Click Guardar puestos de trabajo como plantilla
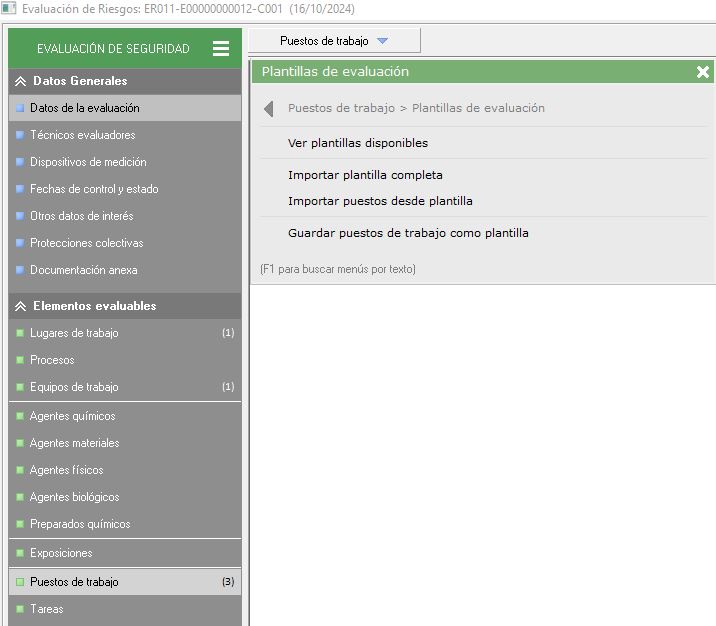The height and width of the screenshot is (626, 716). click(408, 233)
